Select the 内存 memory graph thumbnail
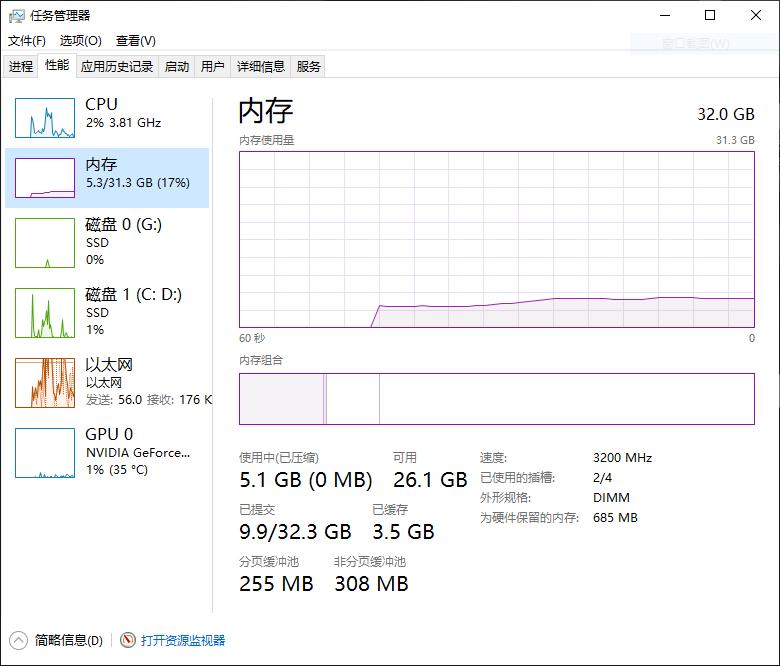780x666 pixels. (45, 178)
